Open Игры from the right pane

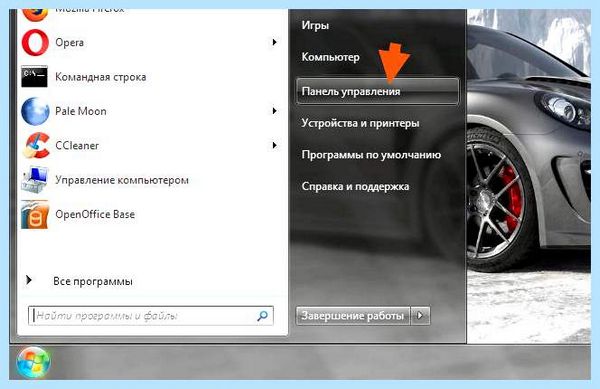tap(315, 25)
